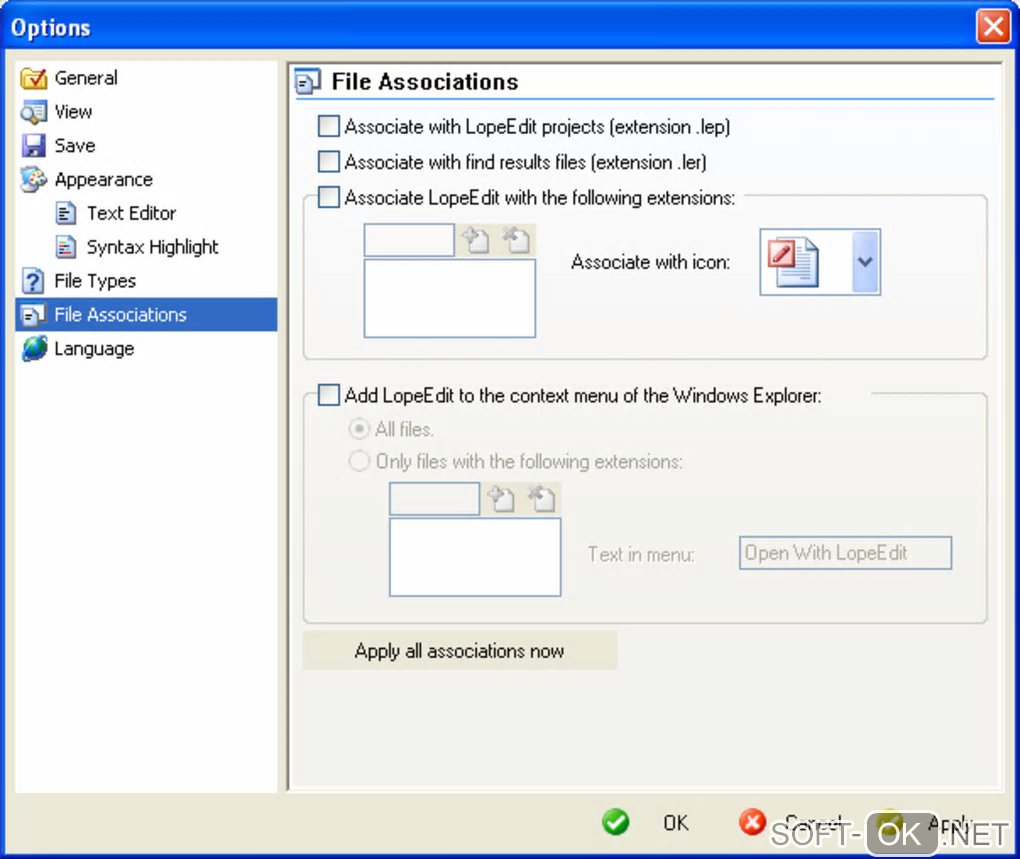
Task: Remove extension from context menu list icon
Action: click(542, 499)
